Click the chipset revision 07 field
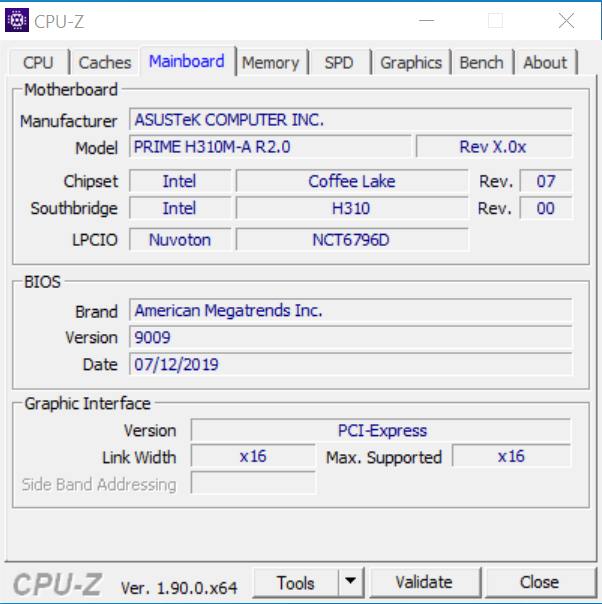 pos(546,181)
